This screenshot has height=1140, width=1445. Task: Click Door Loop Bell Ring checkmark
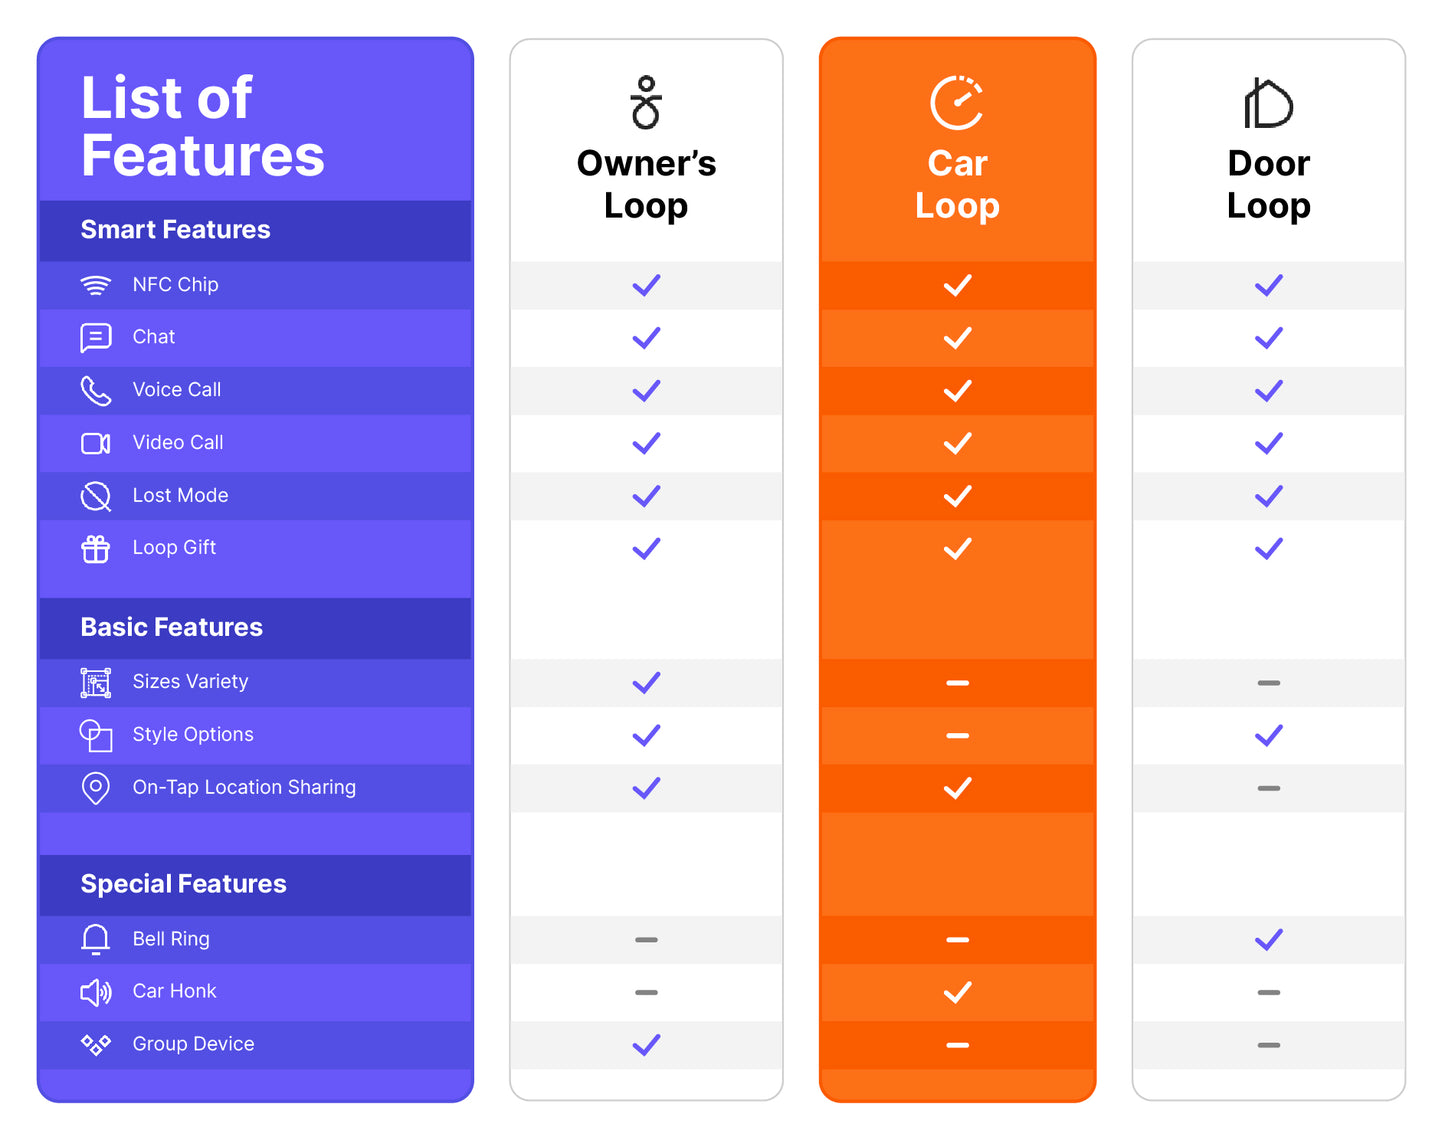[x=1268, y=940]
